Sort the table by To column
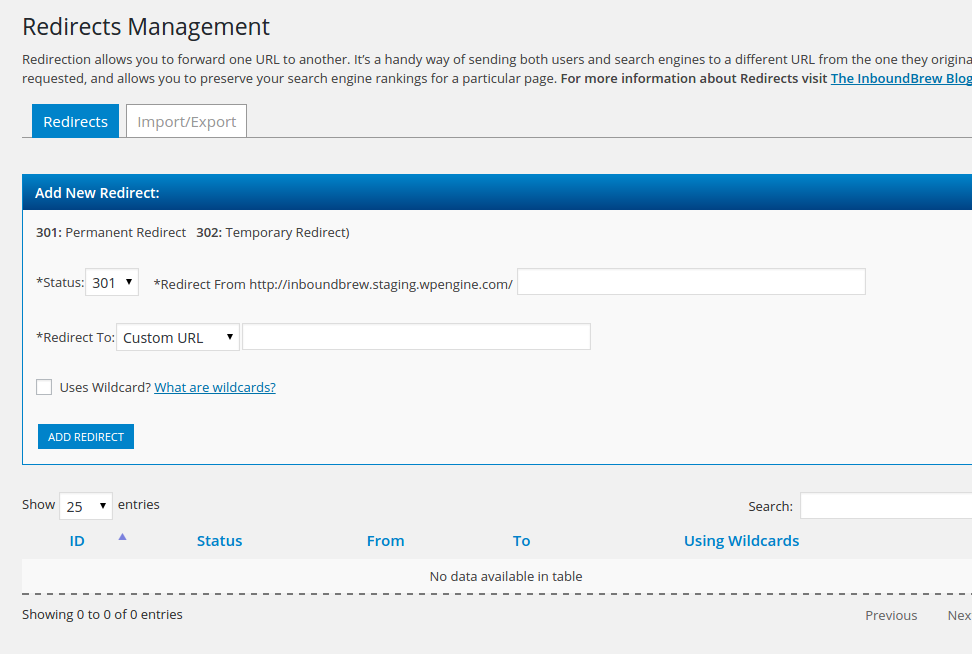The image size is (972, 654). pyautogui.click(x=521, y=541)
